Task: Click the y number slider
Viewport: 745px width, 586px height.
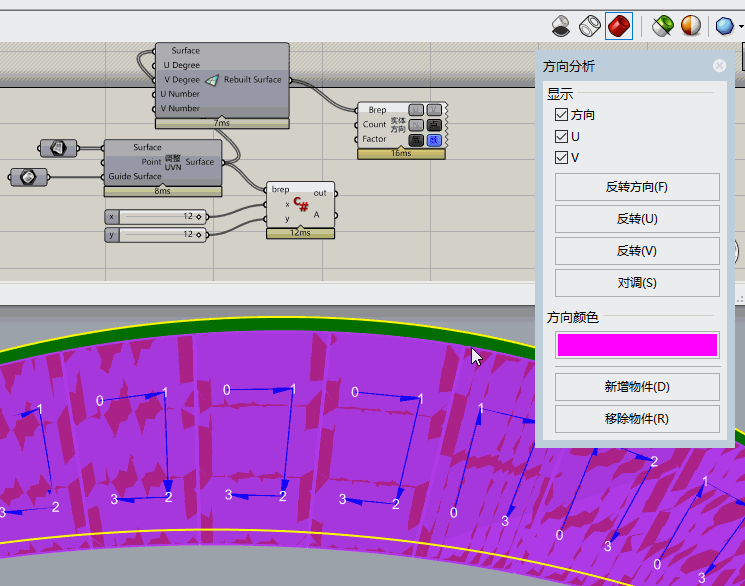Action: [156, 235]
